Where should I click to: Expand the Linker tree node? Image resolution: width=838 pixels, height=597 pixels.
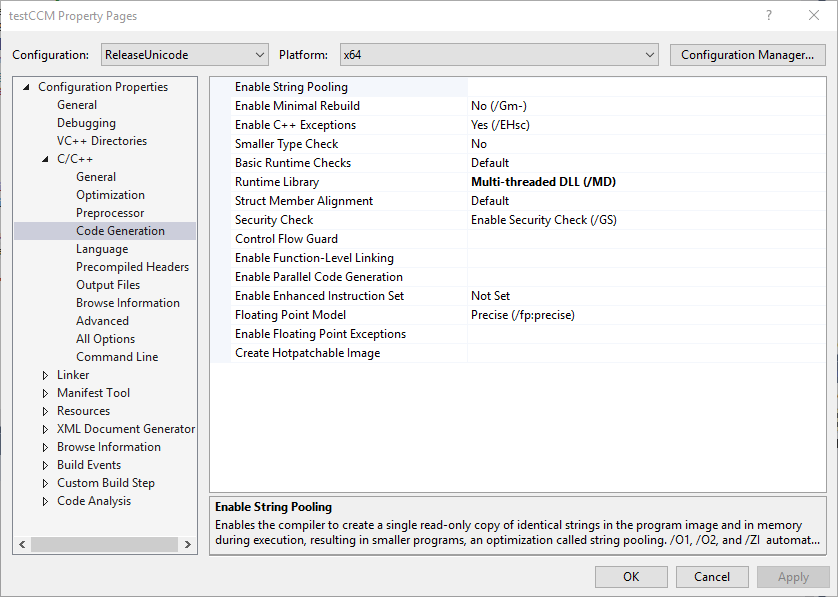click(46, 375)
